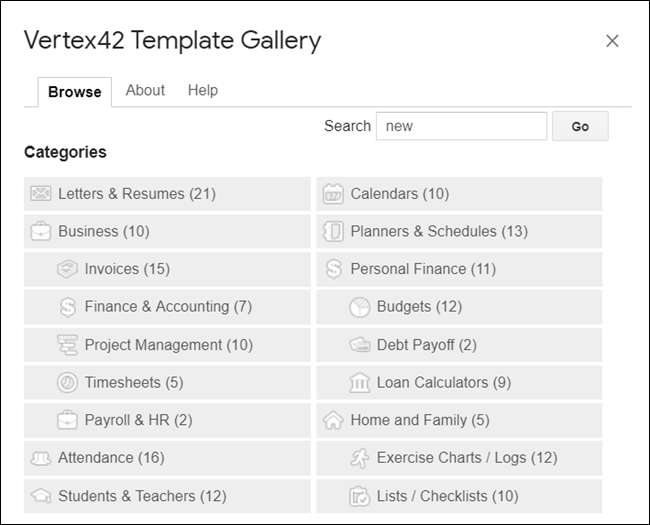Open the Attendance (16) category
Image resolution: width=650 pixels, height=525 pixels.
[x=110, y=458]
